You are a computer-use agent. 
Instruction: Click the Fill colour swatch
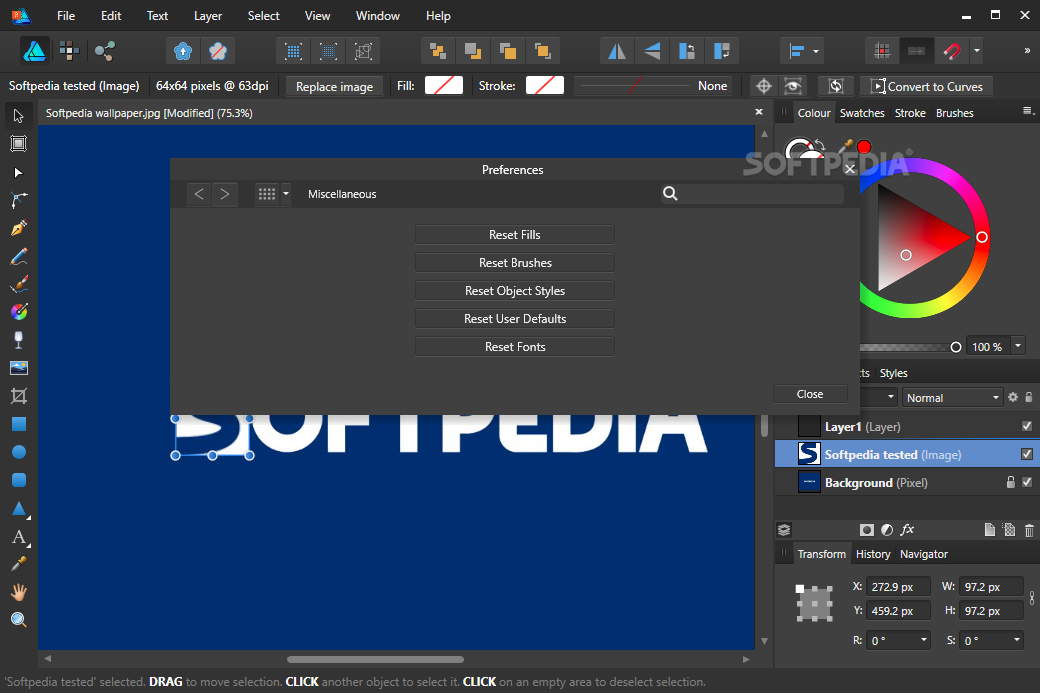click(x=444, y=86)
